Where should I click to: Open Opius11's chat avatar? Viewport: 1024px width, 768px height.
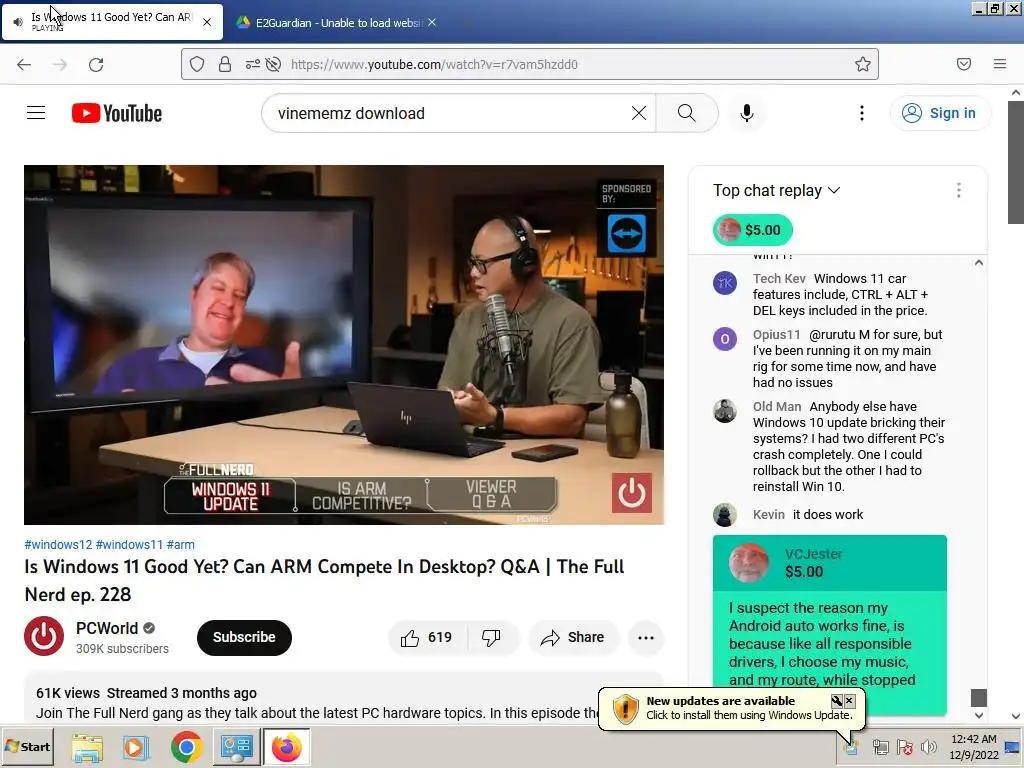724,340
